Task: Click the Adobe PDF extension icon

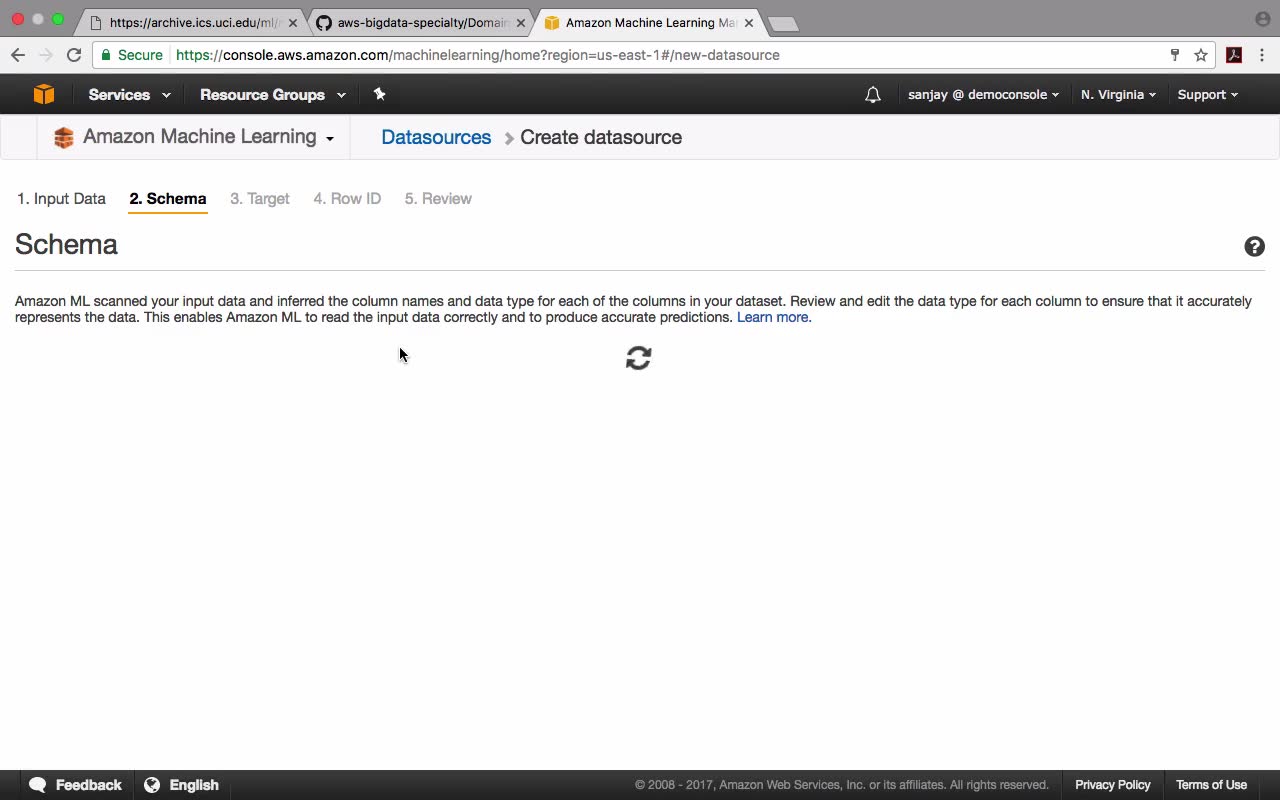Action: click(1234, 55)
